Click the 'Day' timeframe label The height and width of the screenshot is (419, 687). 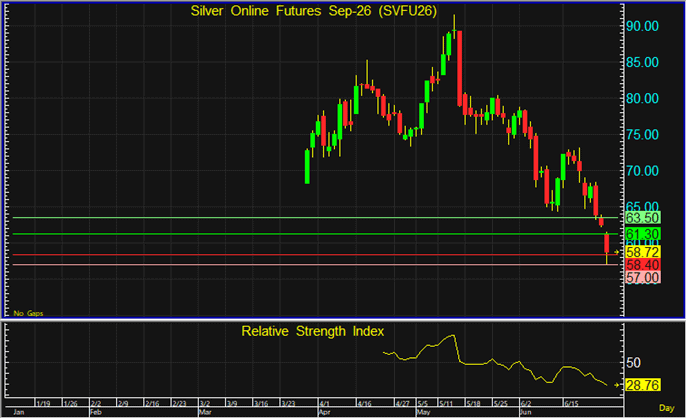tap(666, 408)
